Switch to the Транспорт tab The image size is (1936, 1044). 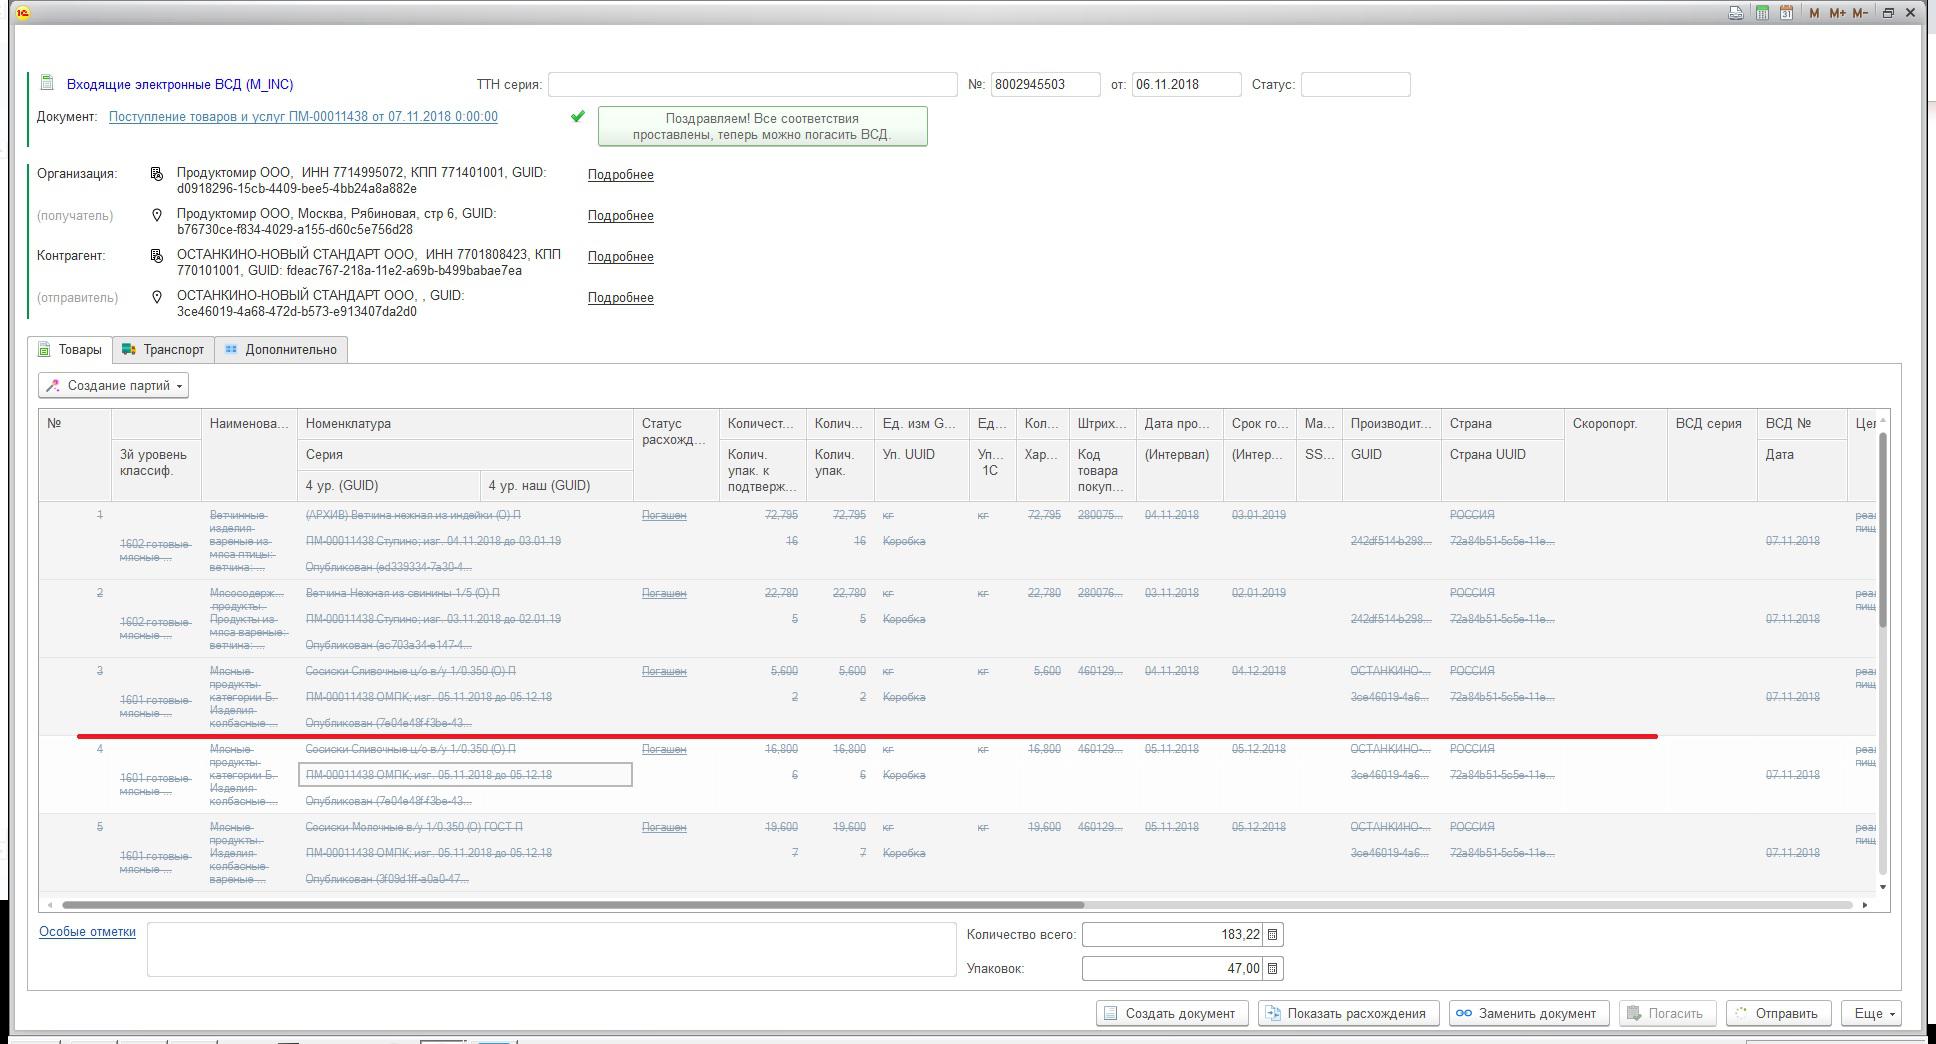point(164,349)
